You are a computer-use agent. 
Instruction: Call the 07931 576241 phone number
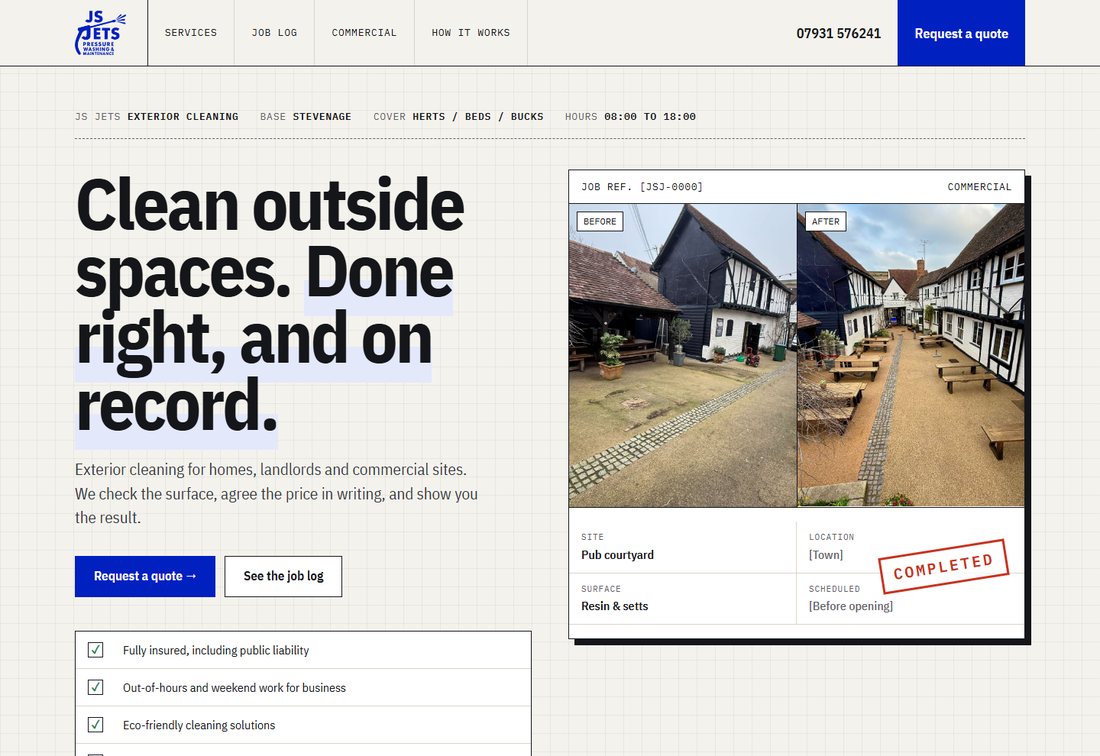(838, 34)
